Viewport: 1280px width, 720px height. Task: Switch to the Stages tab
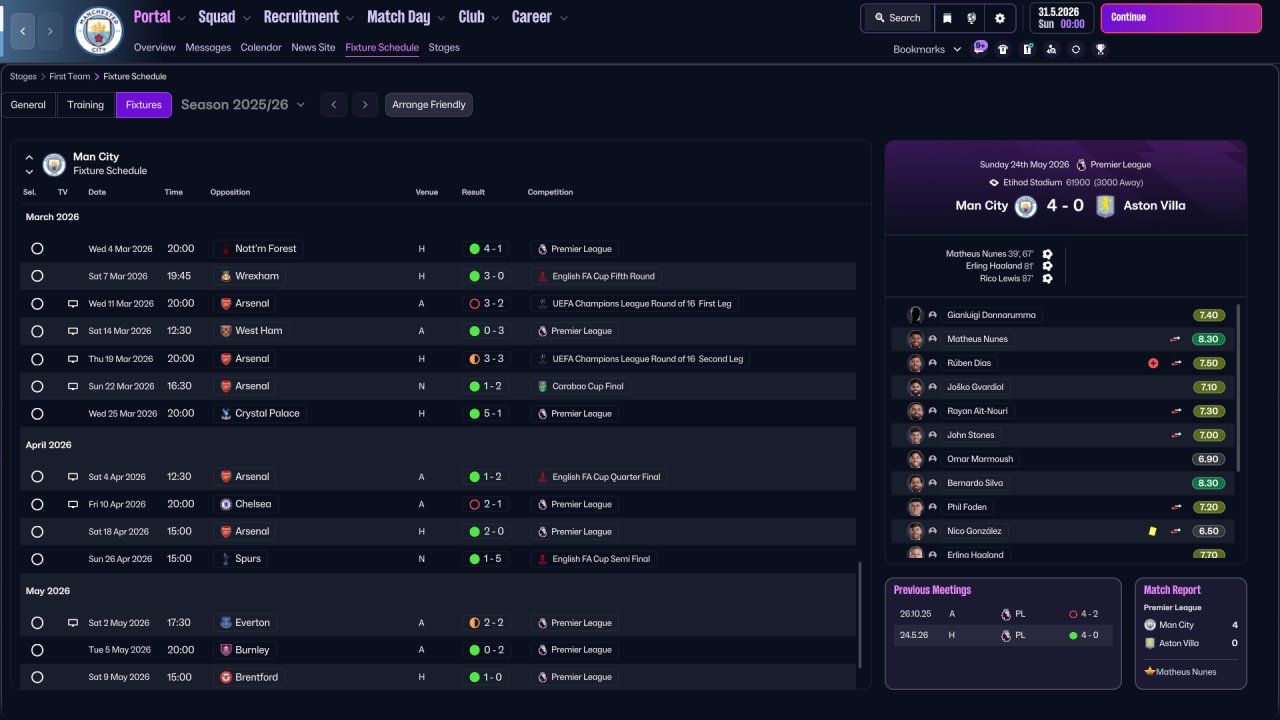point(444,48)
